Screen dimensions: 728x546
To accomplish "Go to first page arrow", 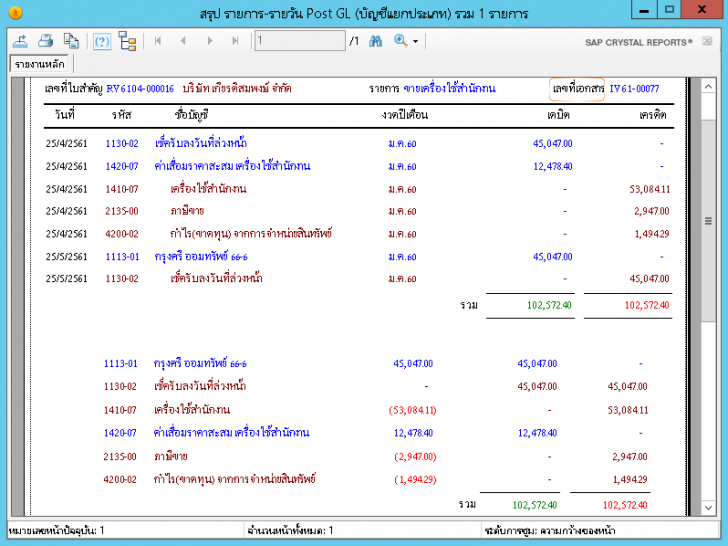I will (x=158, y=41).
